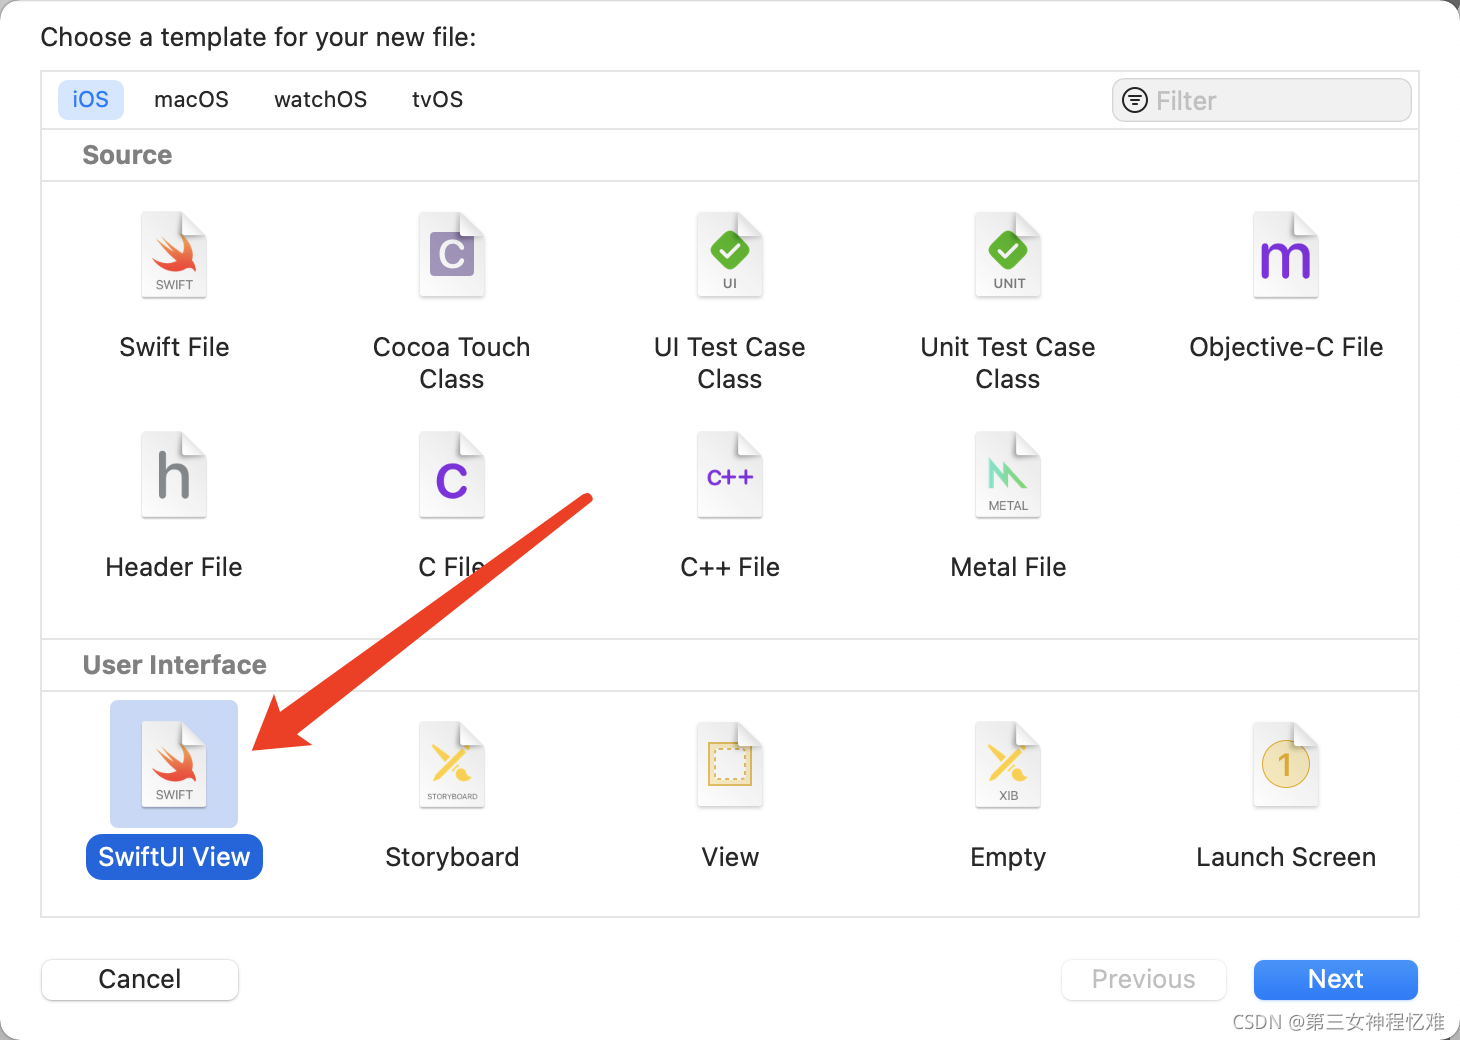This screenshot has width=1460, height=1040.
Task: Click the filter icon in search field
Action: click(x=1135, y=100)
